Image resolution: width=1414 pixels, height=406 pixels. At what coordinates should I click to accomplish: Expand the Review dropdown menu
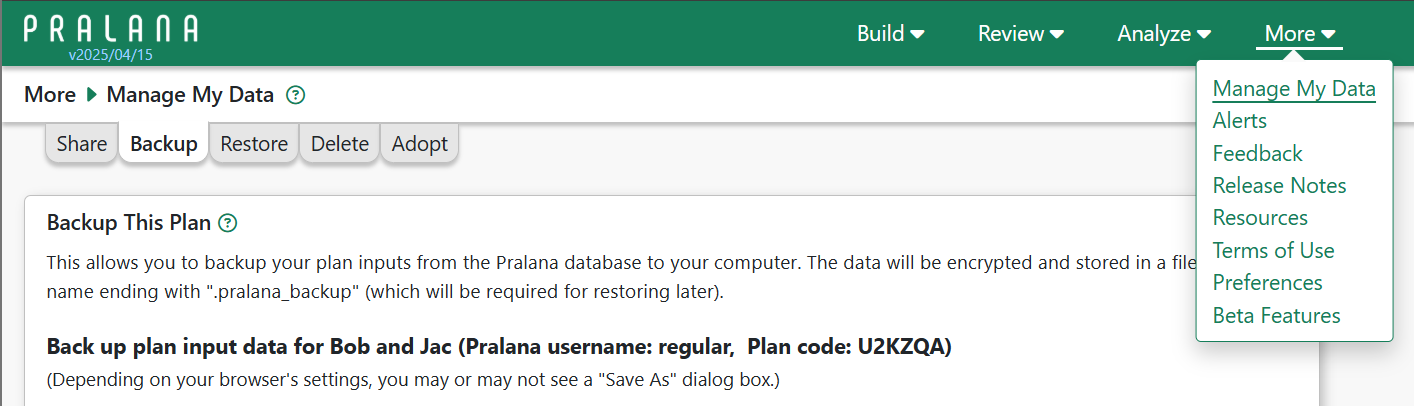(1020, 33)
